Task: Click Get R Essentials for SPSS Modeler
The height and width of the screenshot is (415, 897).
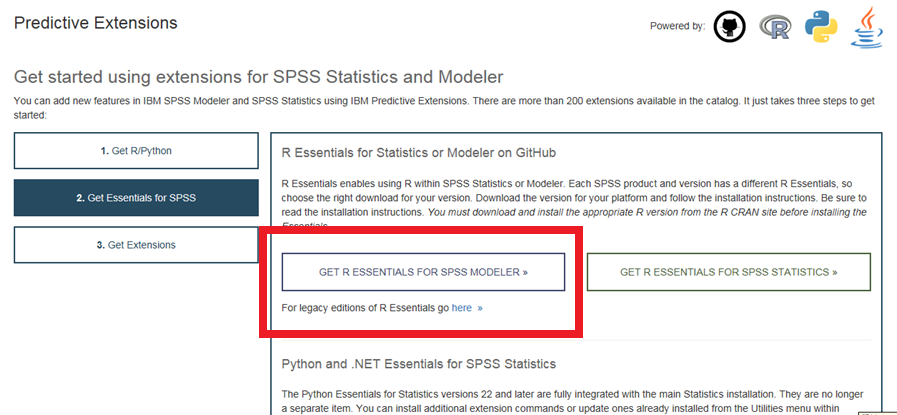Action: click(x=423, y=272)
